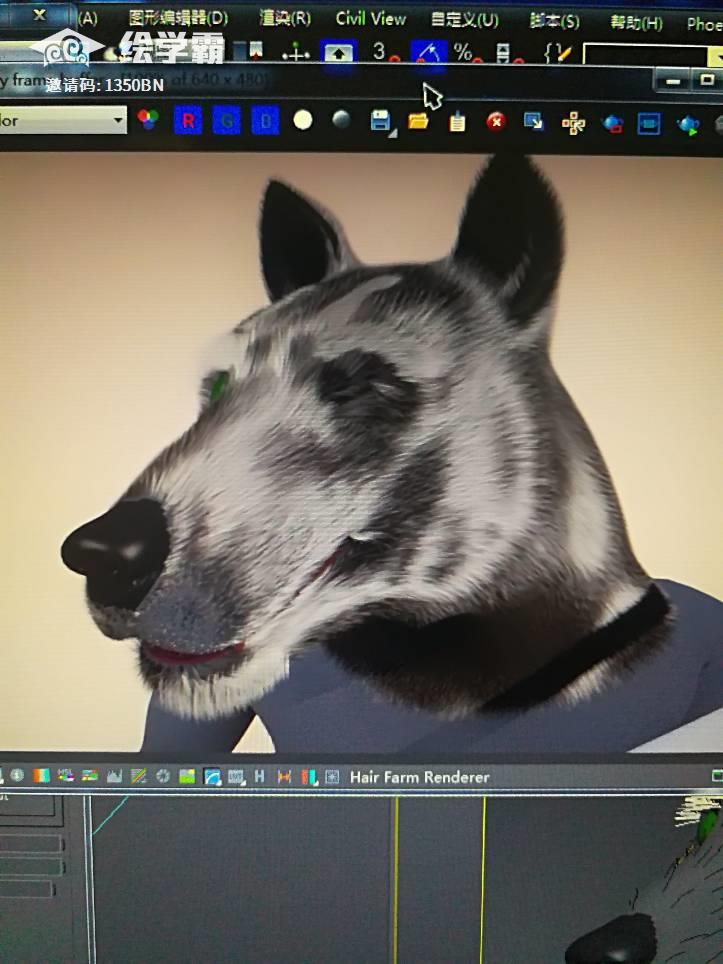
Task: Load image with yellow folder icon
Action: [x=418, y=121]
